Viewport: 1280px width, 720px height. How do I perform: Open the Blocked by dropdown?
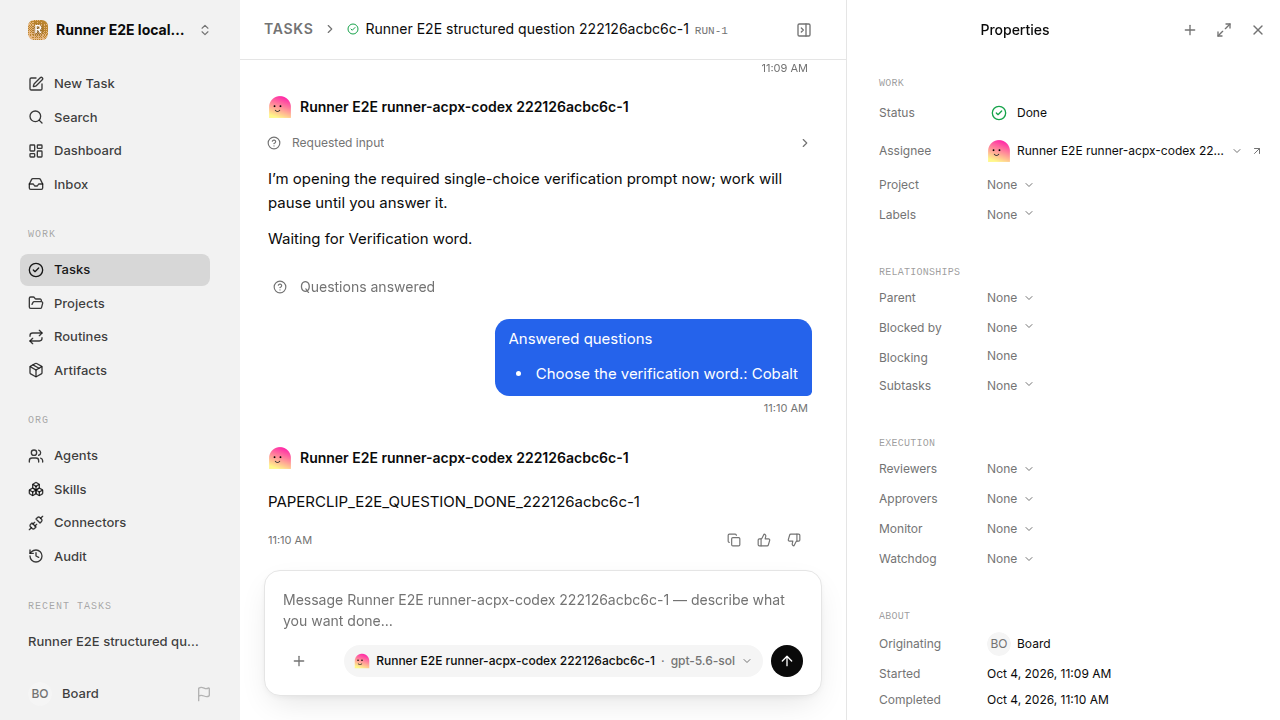coord(1010,328)
